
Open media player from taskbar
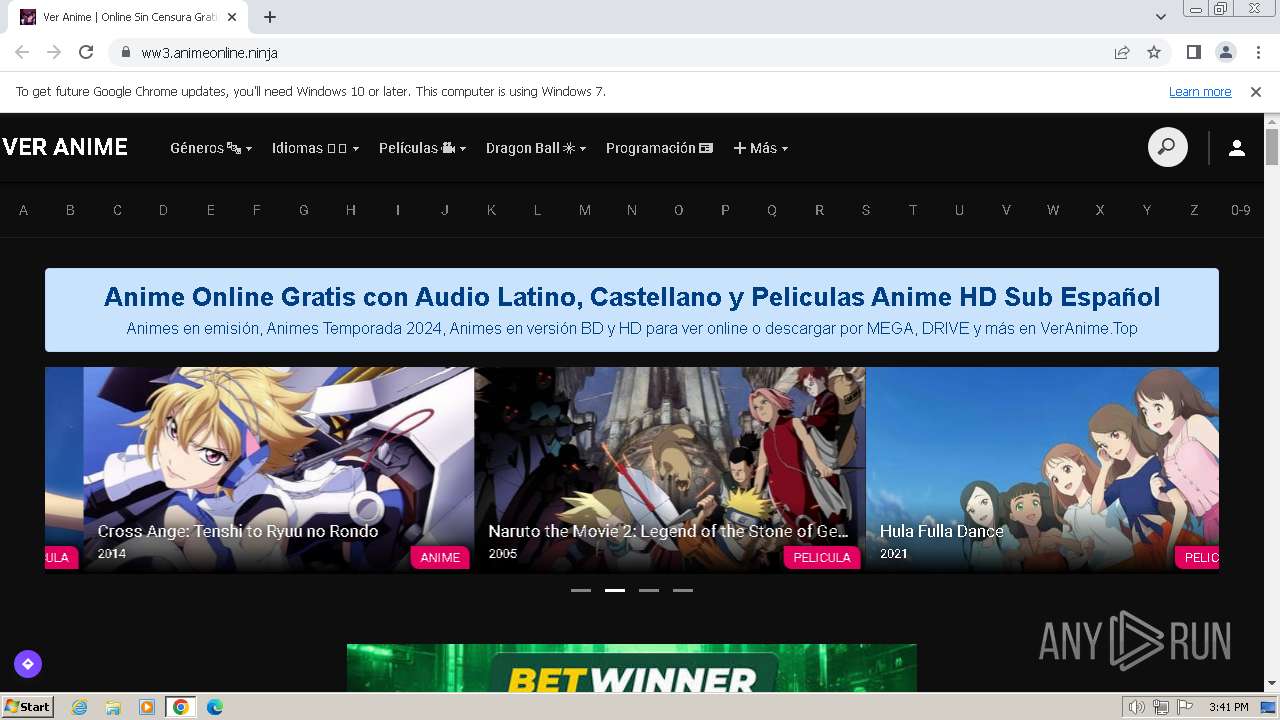point(147,707)
